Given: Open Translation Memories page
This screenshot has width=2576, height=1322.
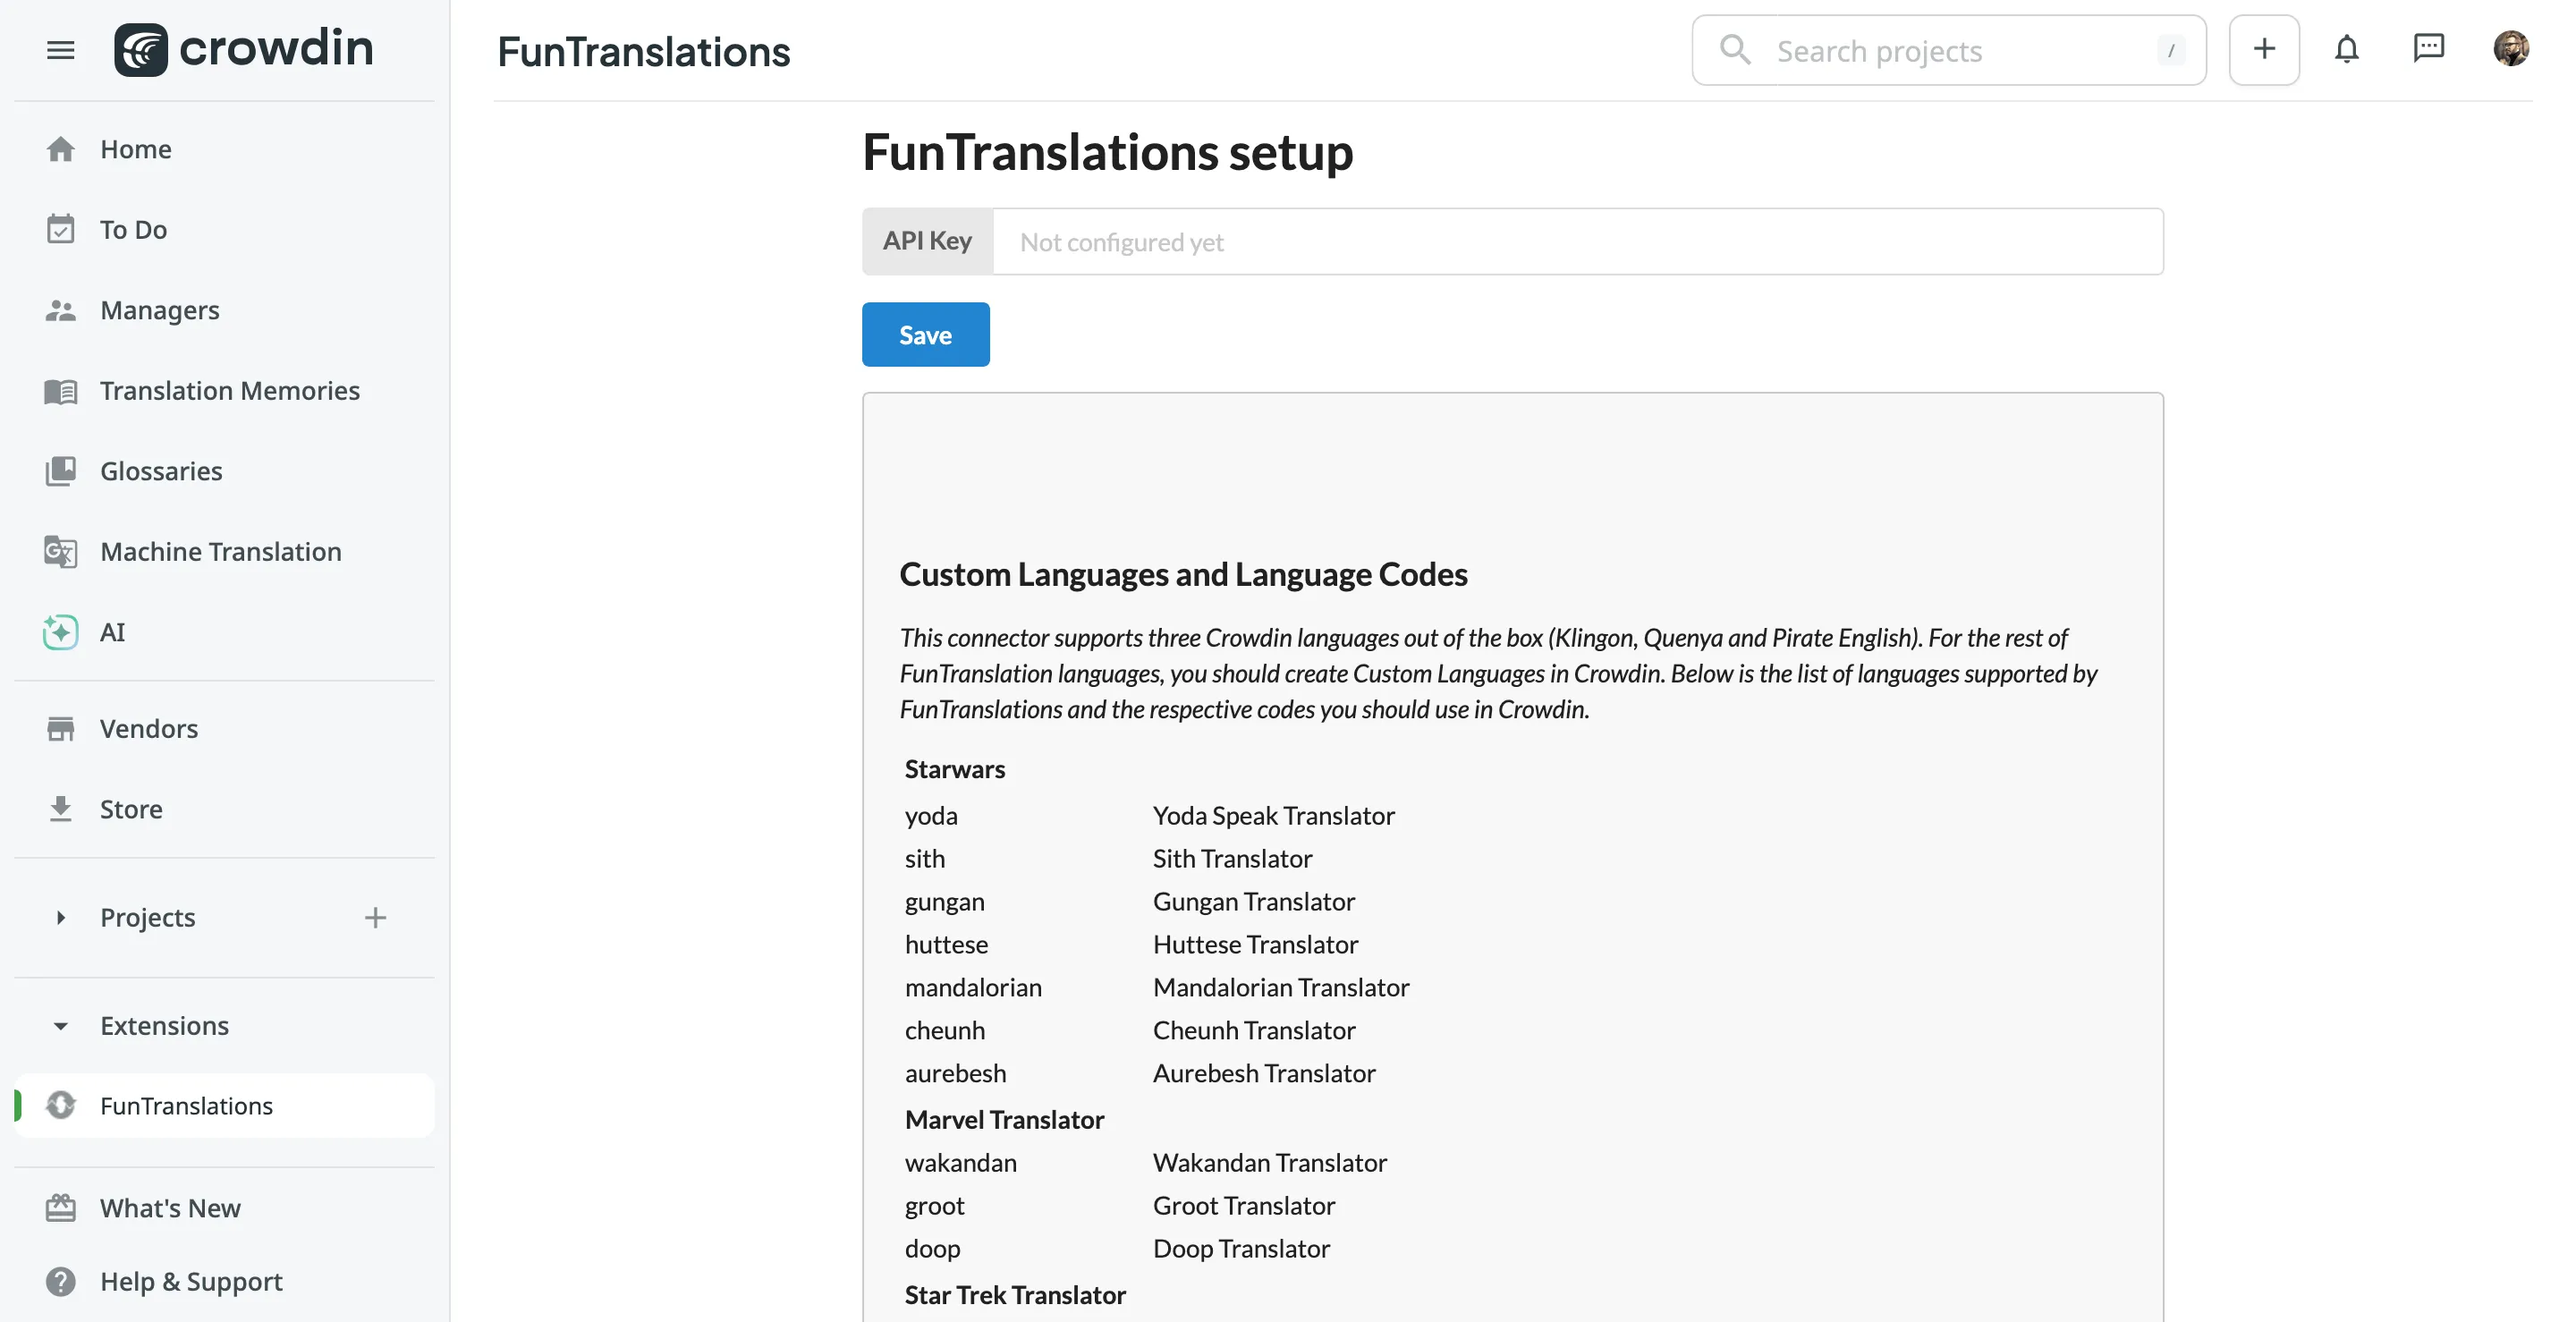Looking at the screenshot, I should point(229,391).
